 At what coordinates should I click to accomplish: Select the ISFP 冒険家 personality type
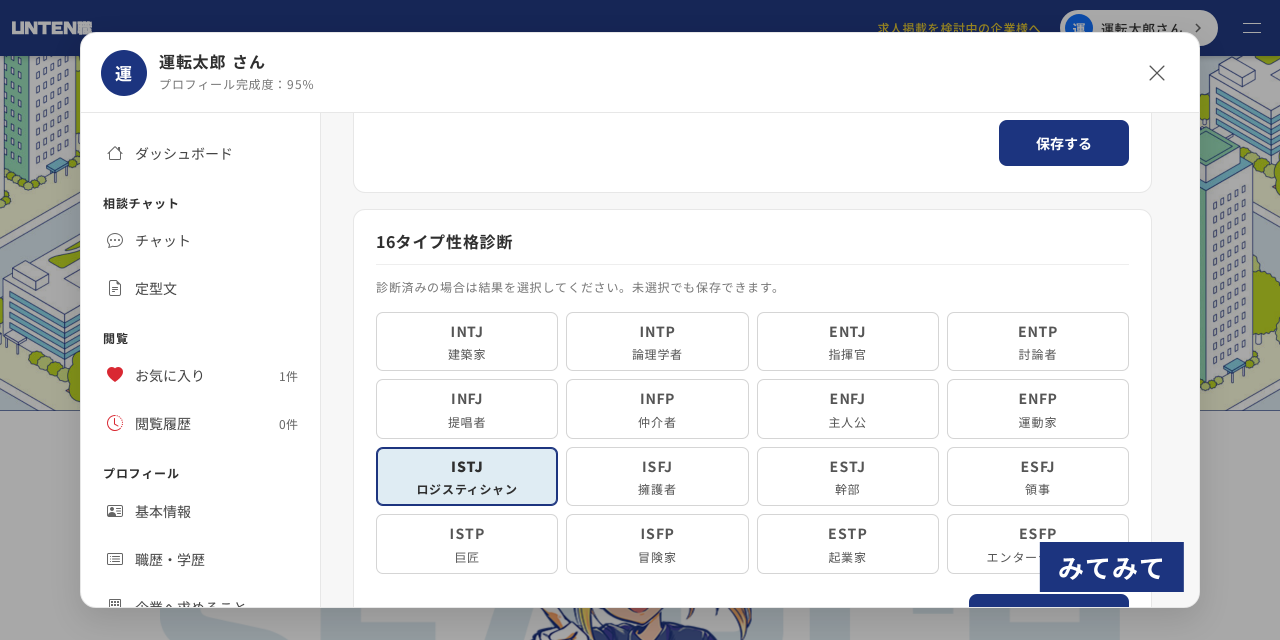pos(657,544)
